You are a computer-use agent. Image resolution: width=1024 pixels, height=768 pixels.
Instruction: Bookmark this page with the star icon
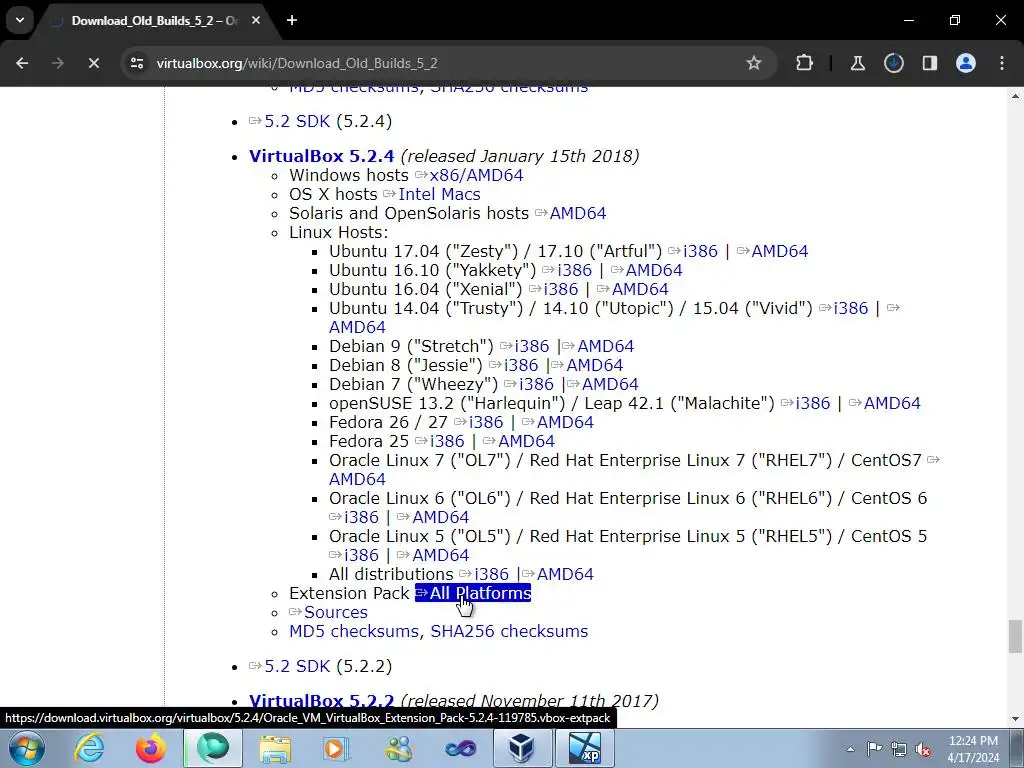[754, 63]
